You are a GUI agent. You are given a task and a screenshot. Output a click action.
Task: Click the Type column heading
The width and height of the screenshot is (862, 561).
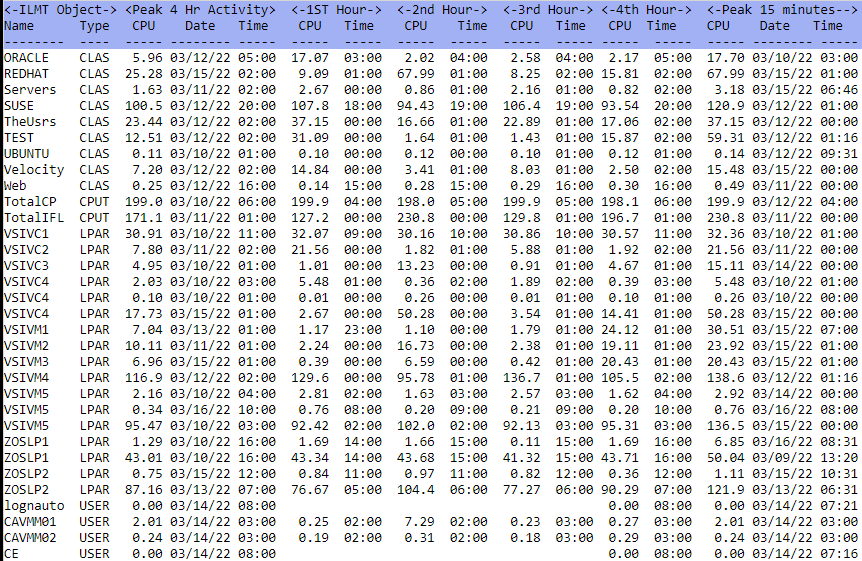click(94, 25)
